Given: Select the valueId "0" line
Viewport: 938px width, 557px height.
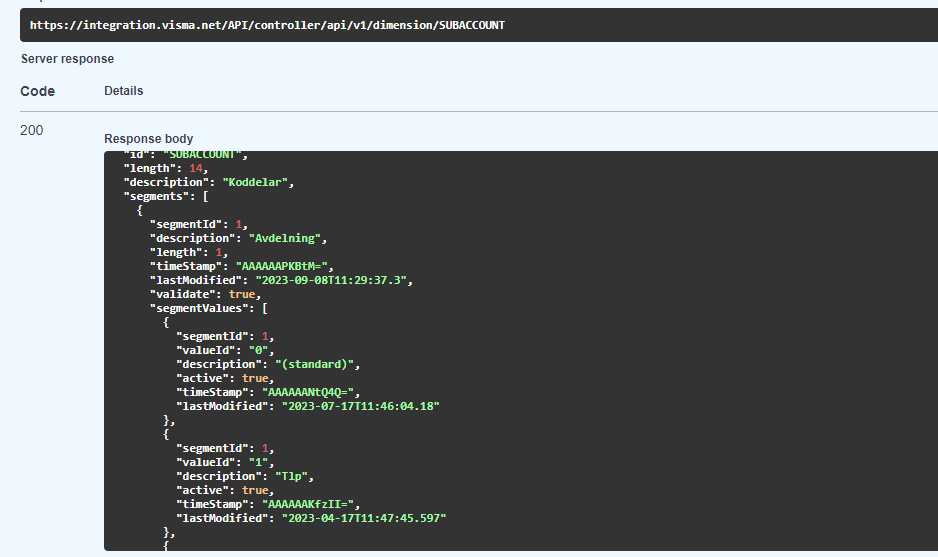Looking at the screenshot, I should pos(225,350).
